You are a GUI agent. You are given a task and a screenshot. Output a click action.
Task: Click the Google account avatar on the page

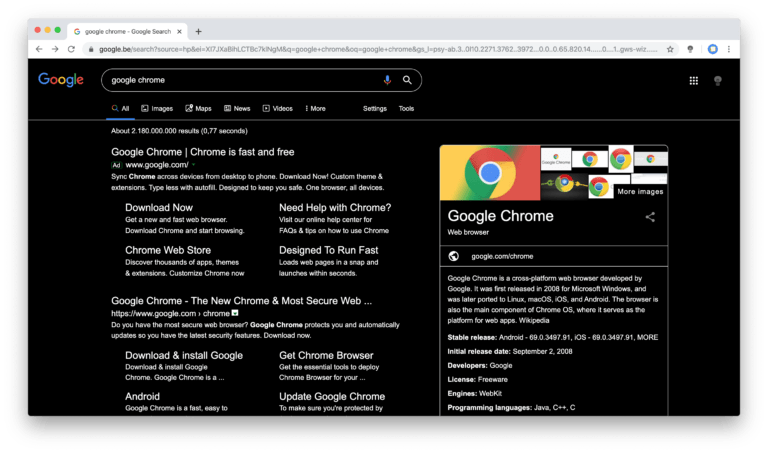pyautogui.click(x=718, y=80)
